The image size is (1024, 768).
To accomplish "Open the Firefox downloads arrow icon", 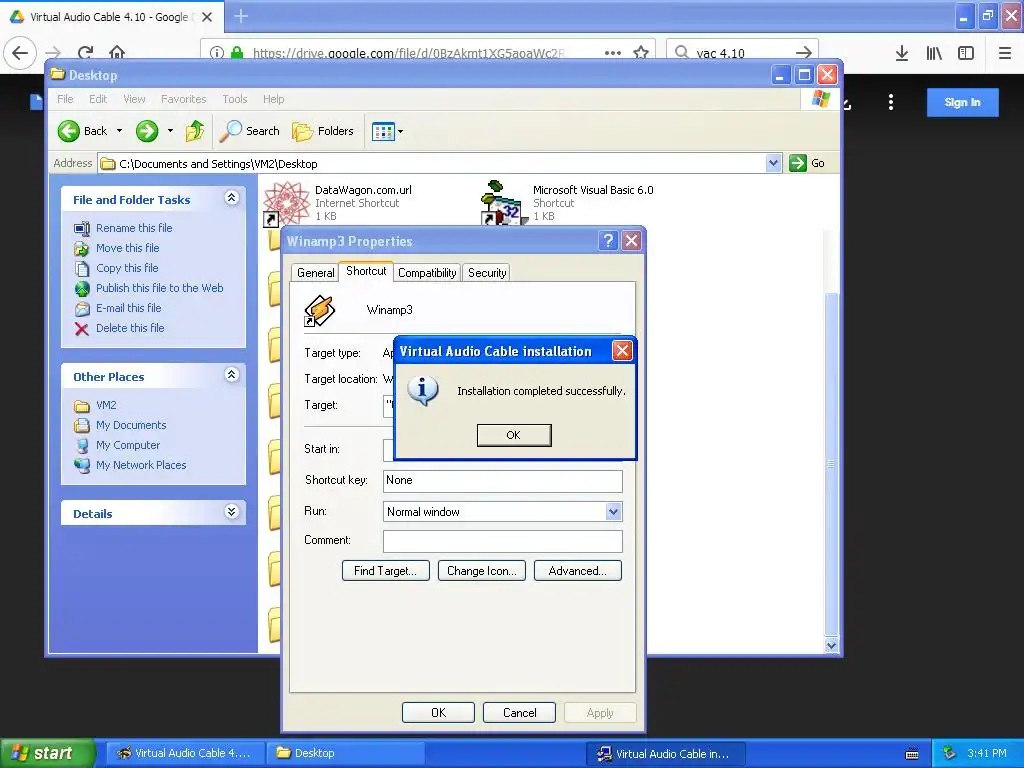I will pos(901,54).
